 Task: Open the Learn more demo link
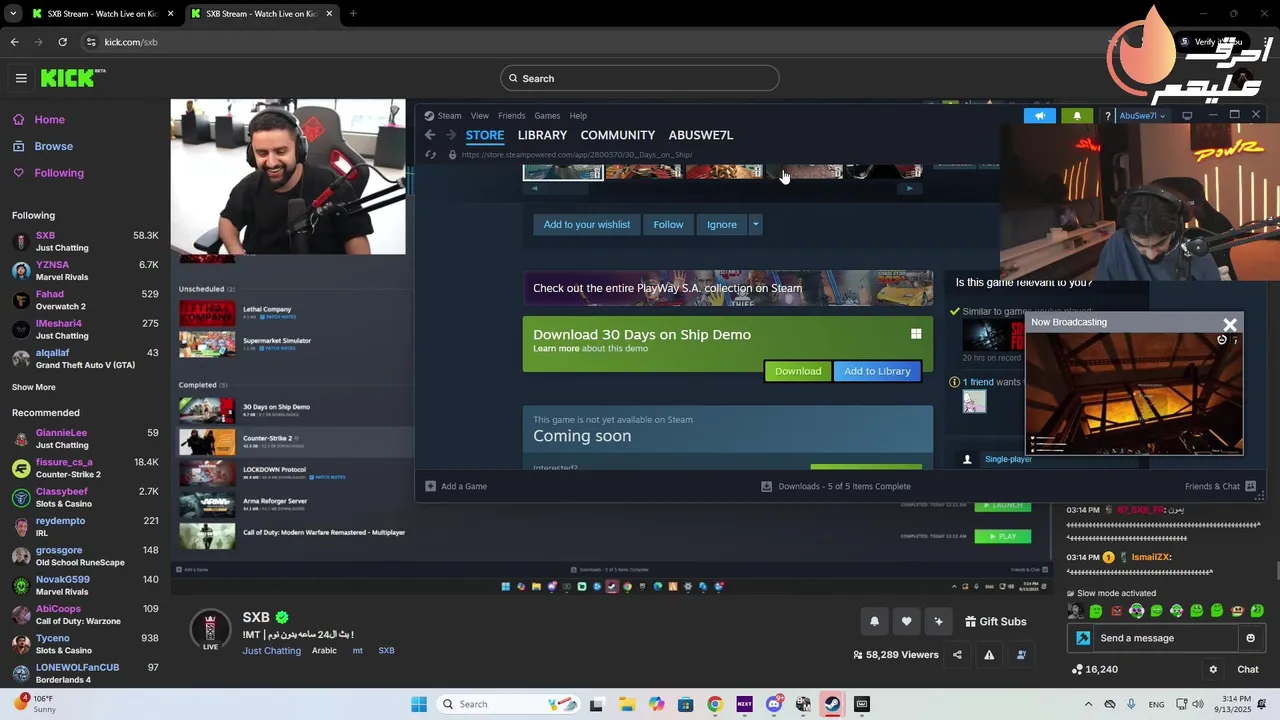pyautogui.click(x=556, y=349)
